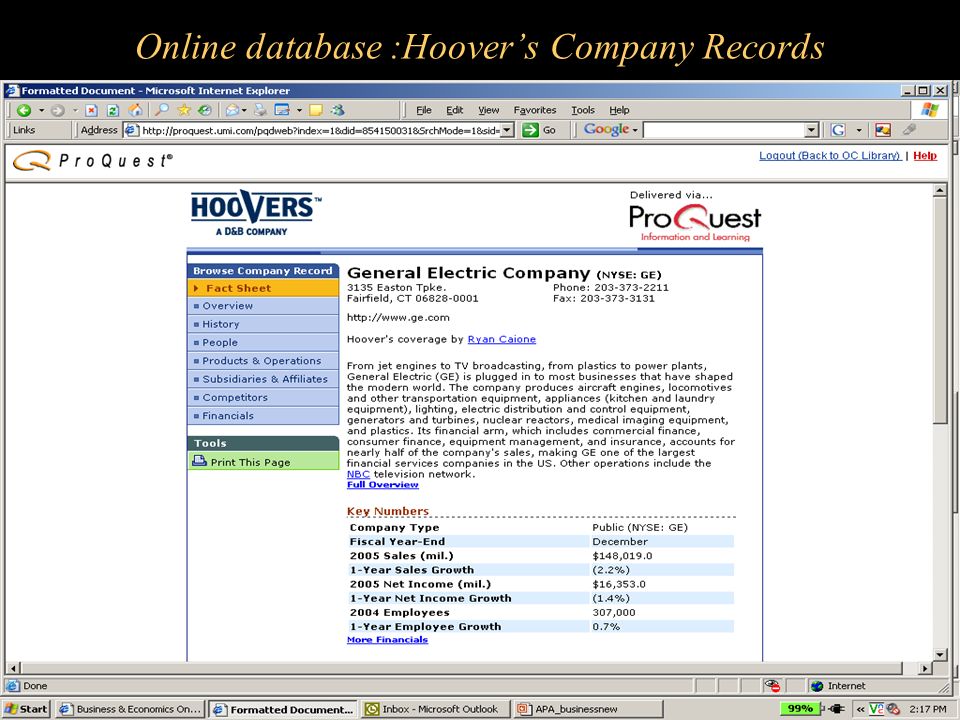Open Favorites with star icon
This screenshot has height=720, width=960.
tap(184, 110)
